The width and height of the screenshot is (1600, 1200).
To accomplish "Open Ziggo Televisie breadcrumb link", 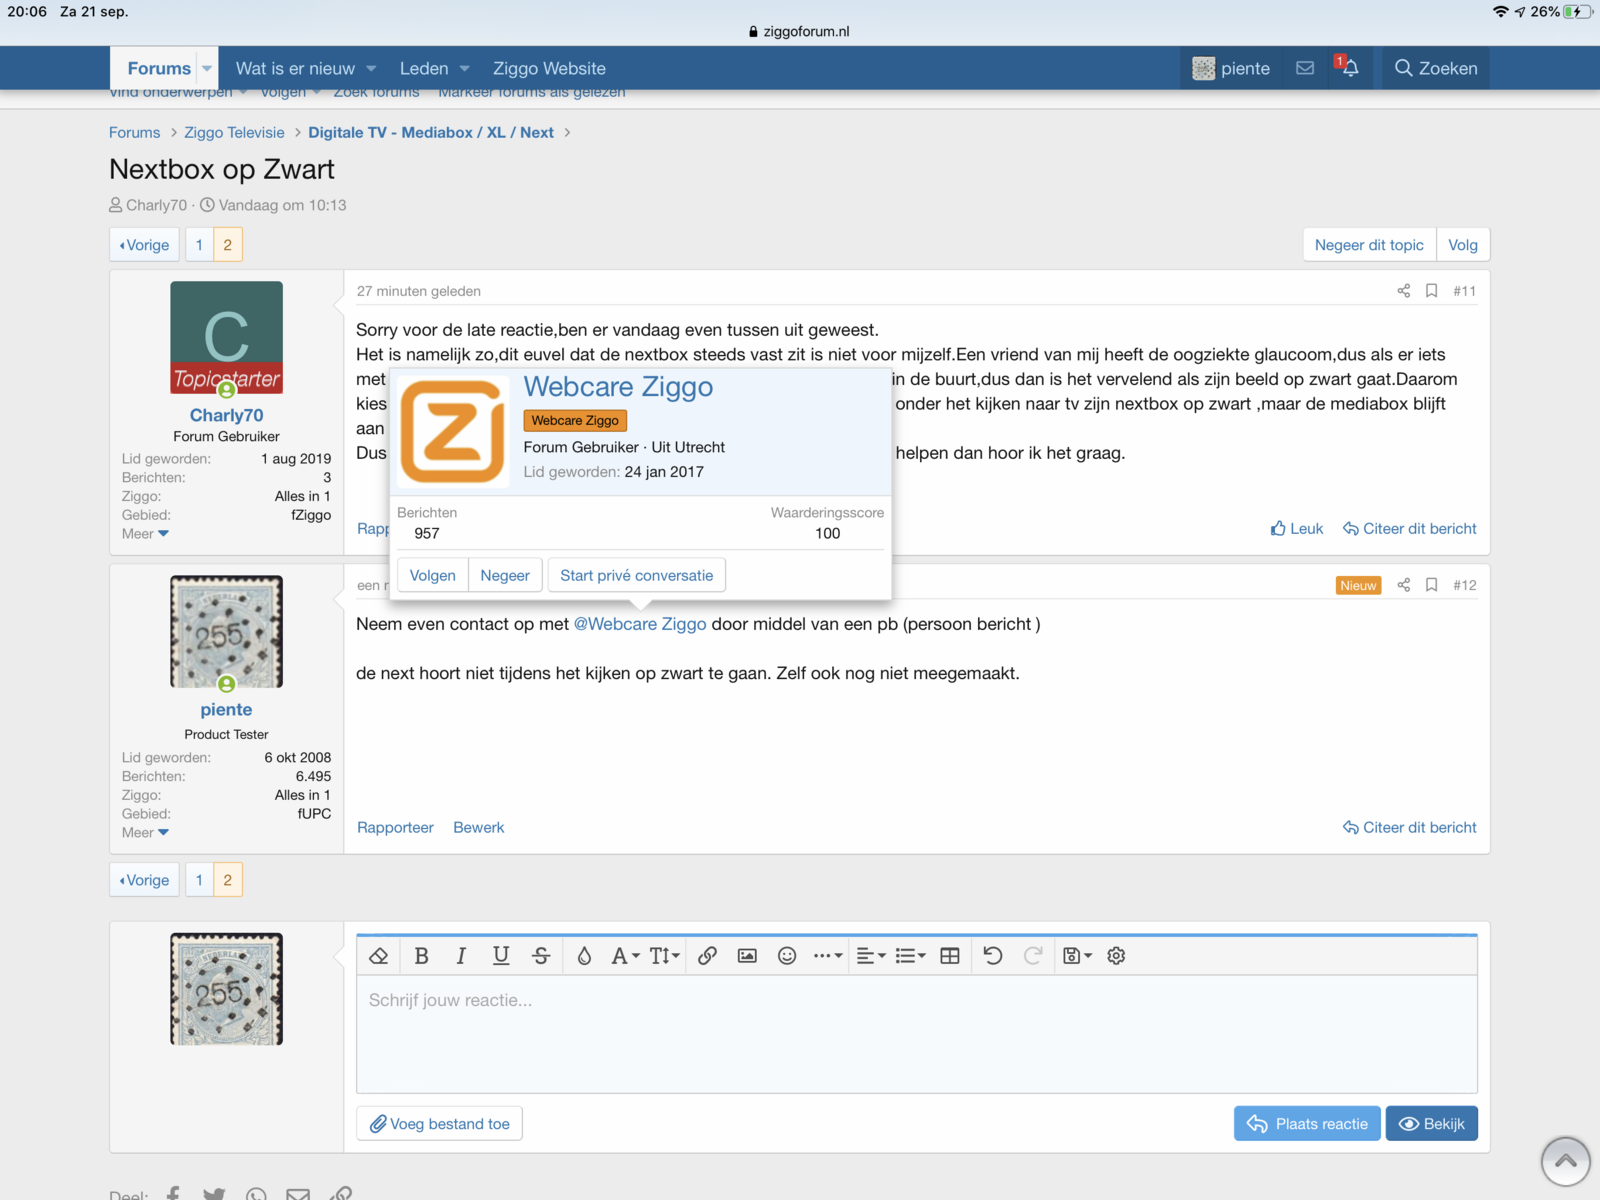I will tap(234, 133).
